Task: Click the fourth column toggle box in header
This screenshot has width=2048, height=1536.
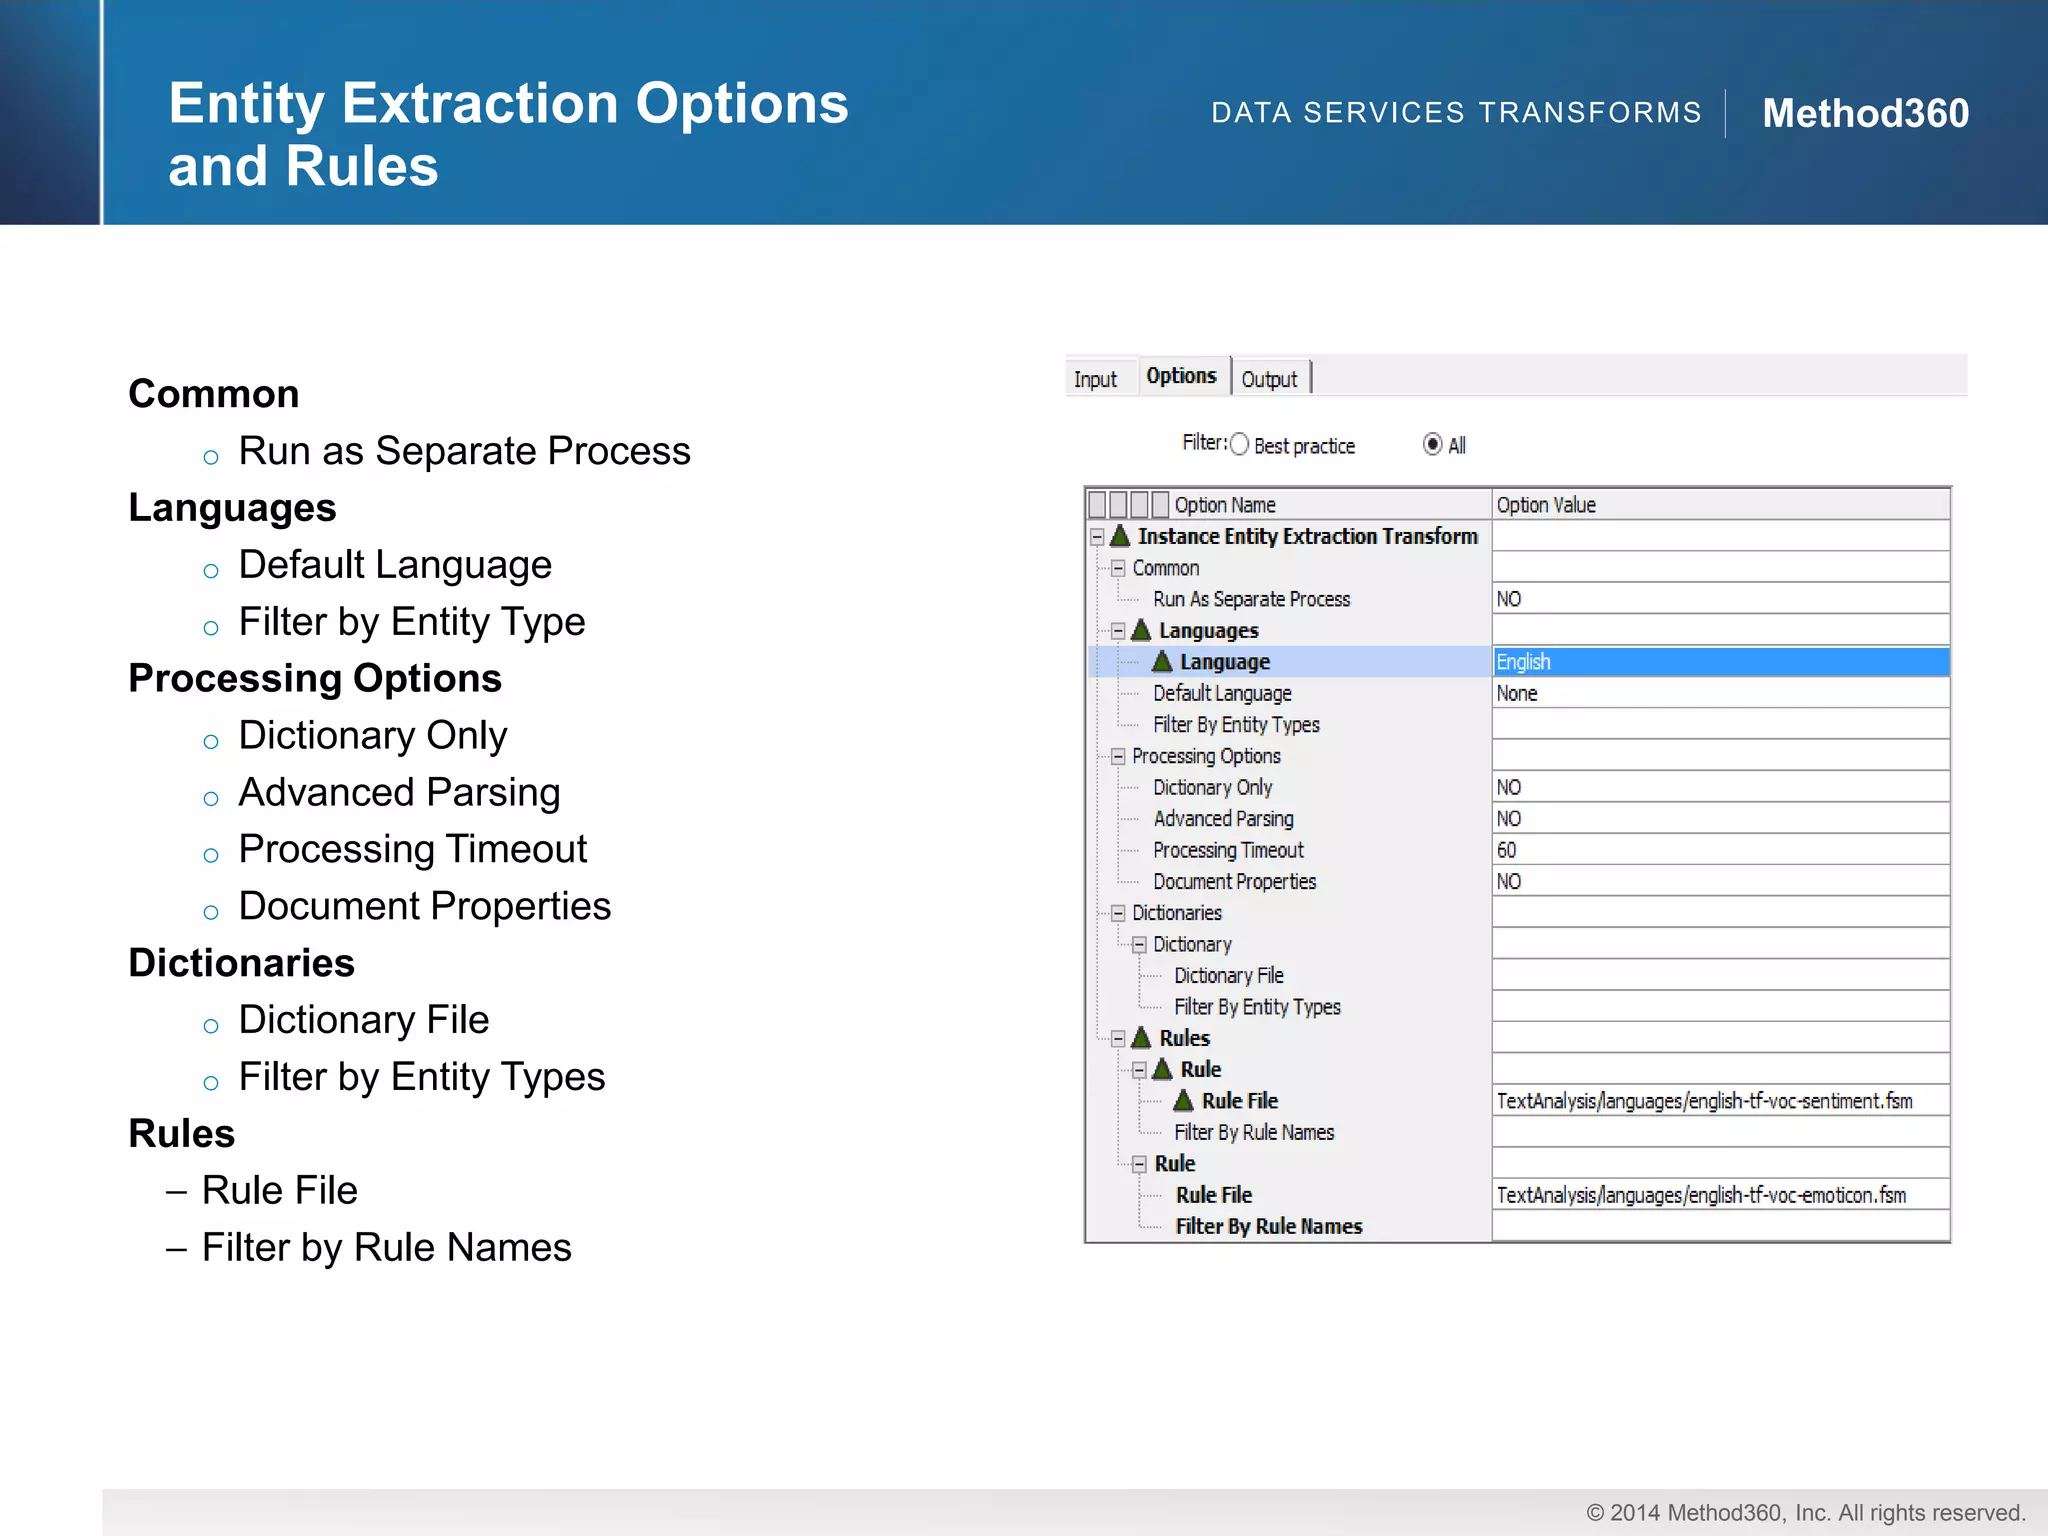Action: [x=1160, y=504]
